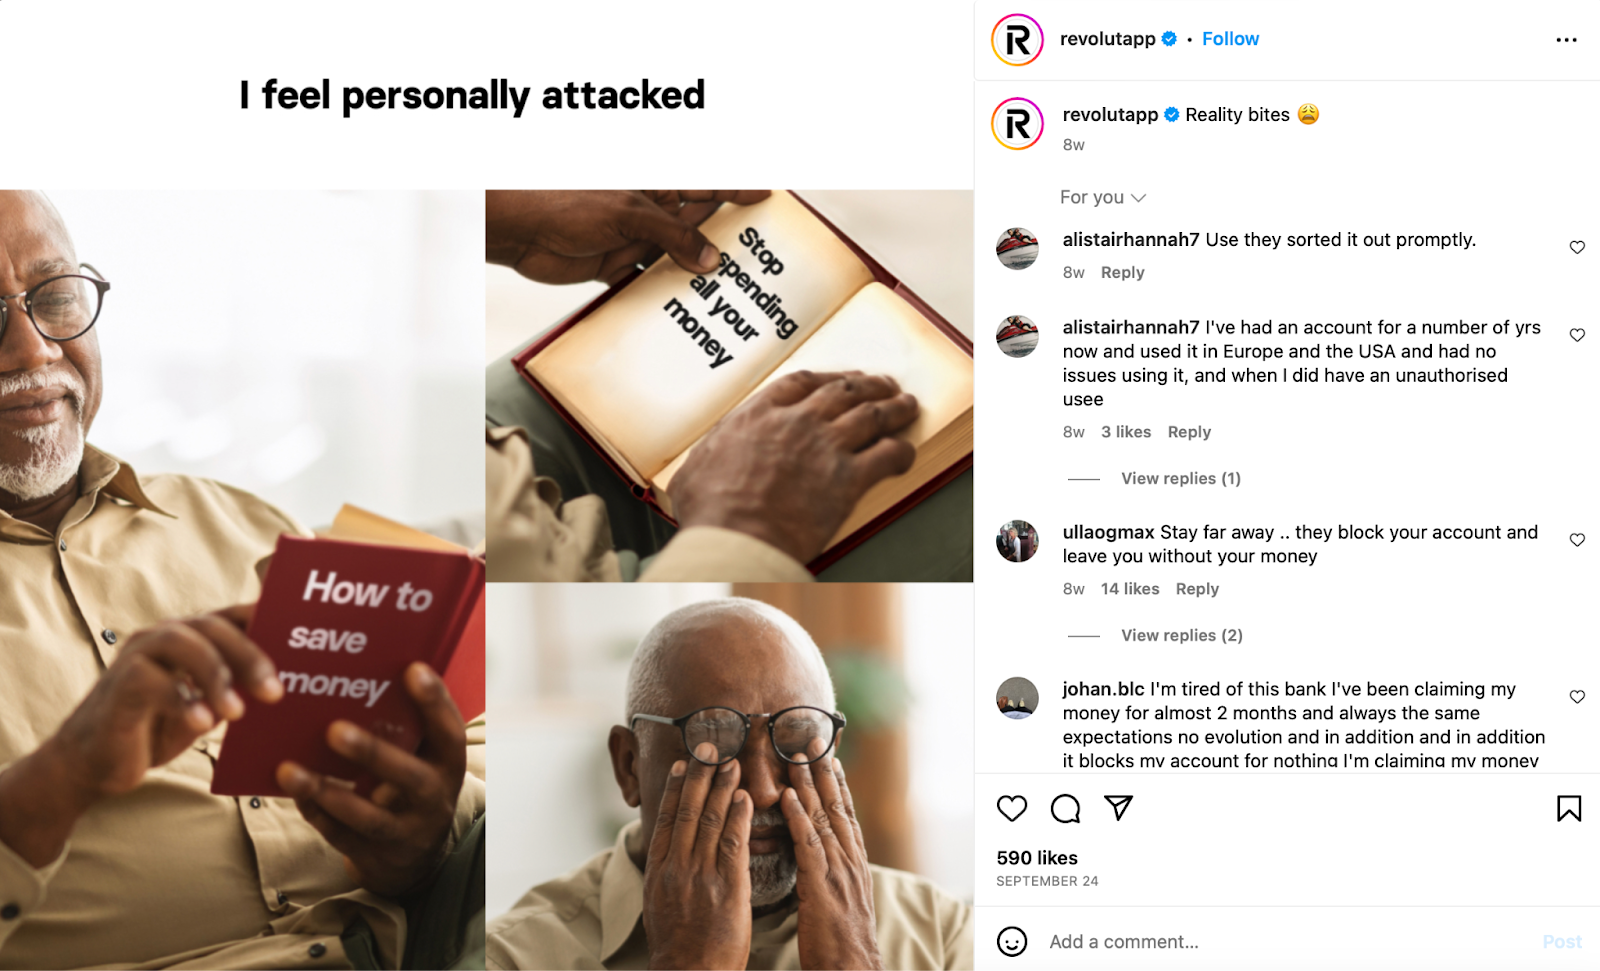Open the For you comment sorting dropdown
1600x971 pixels.
1102,197
